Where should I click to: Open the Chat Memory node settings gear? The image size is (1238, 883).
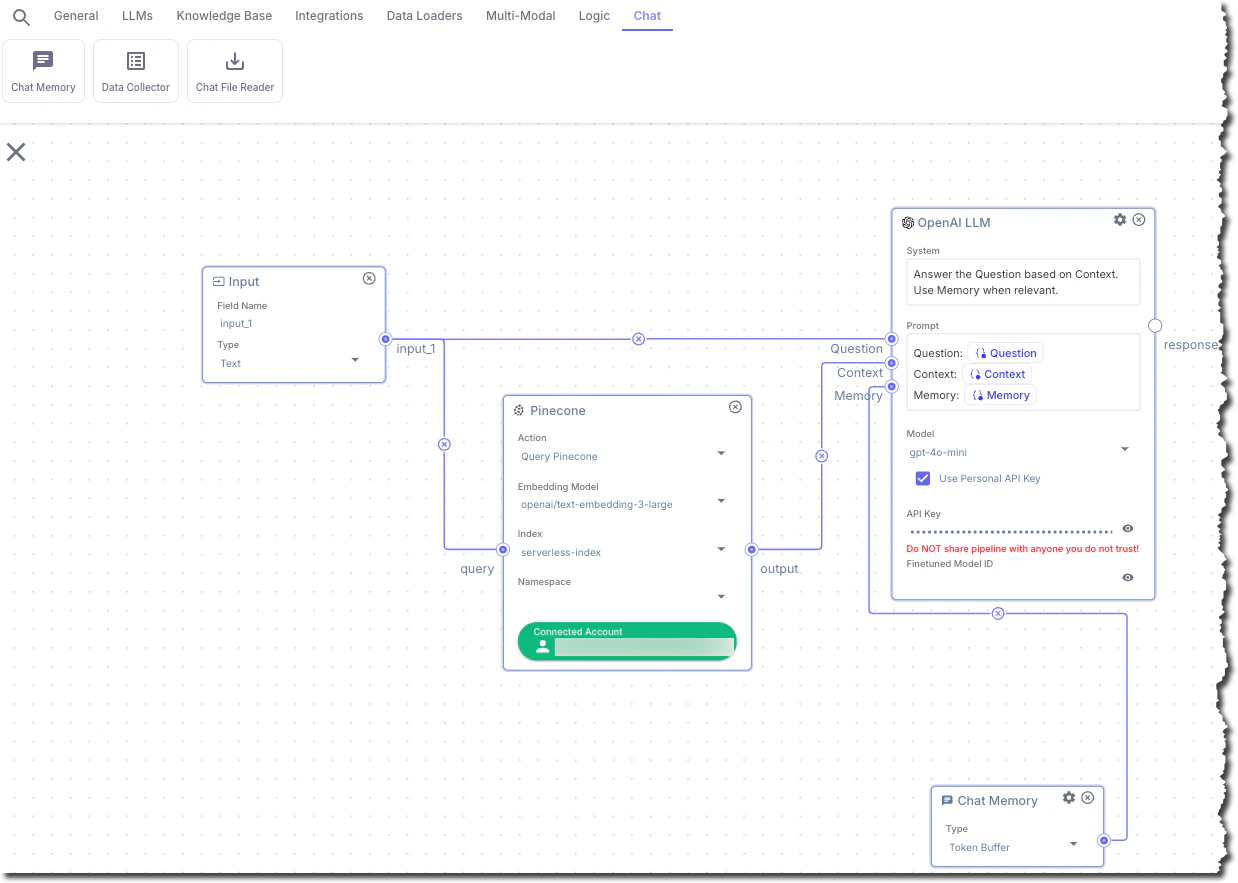[x=1069, y=797]
